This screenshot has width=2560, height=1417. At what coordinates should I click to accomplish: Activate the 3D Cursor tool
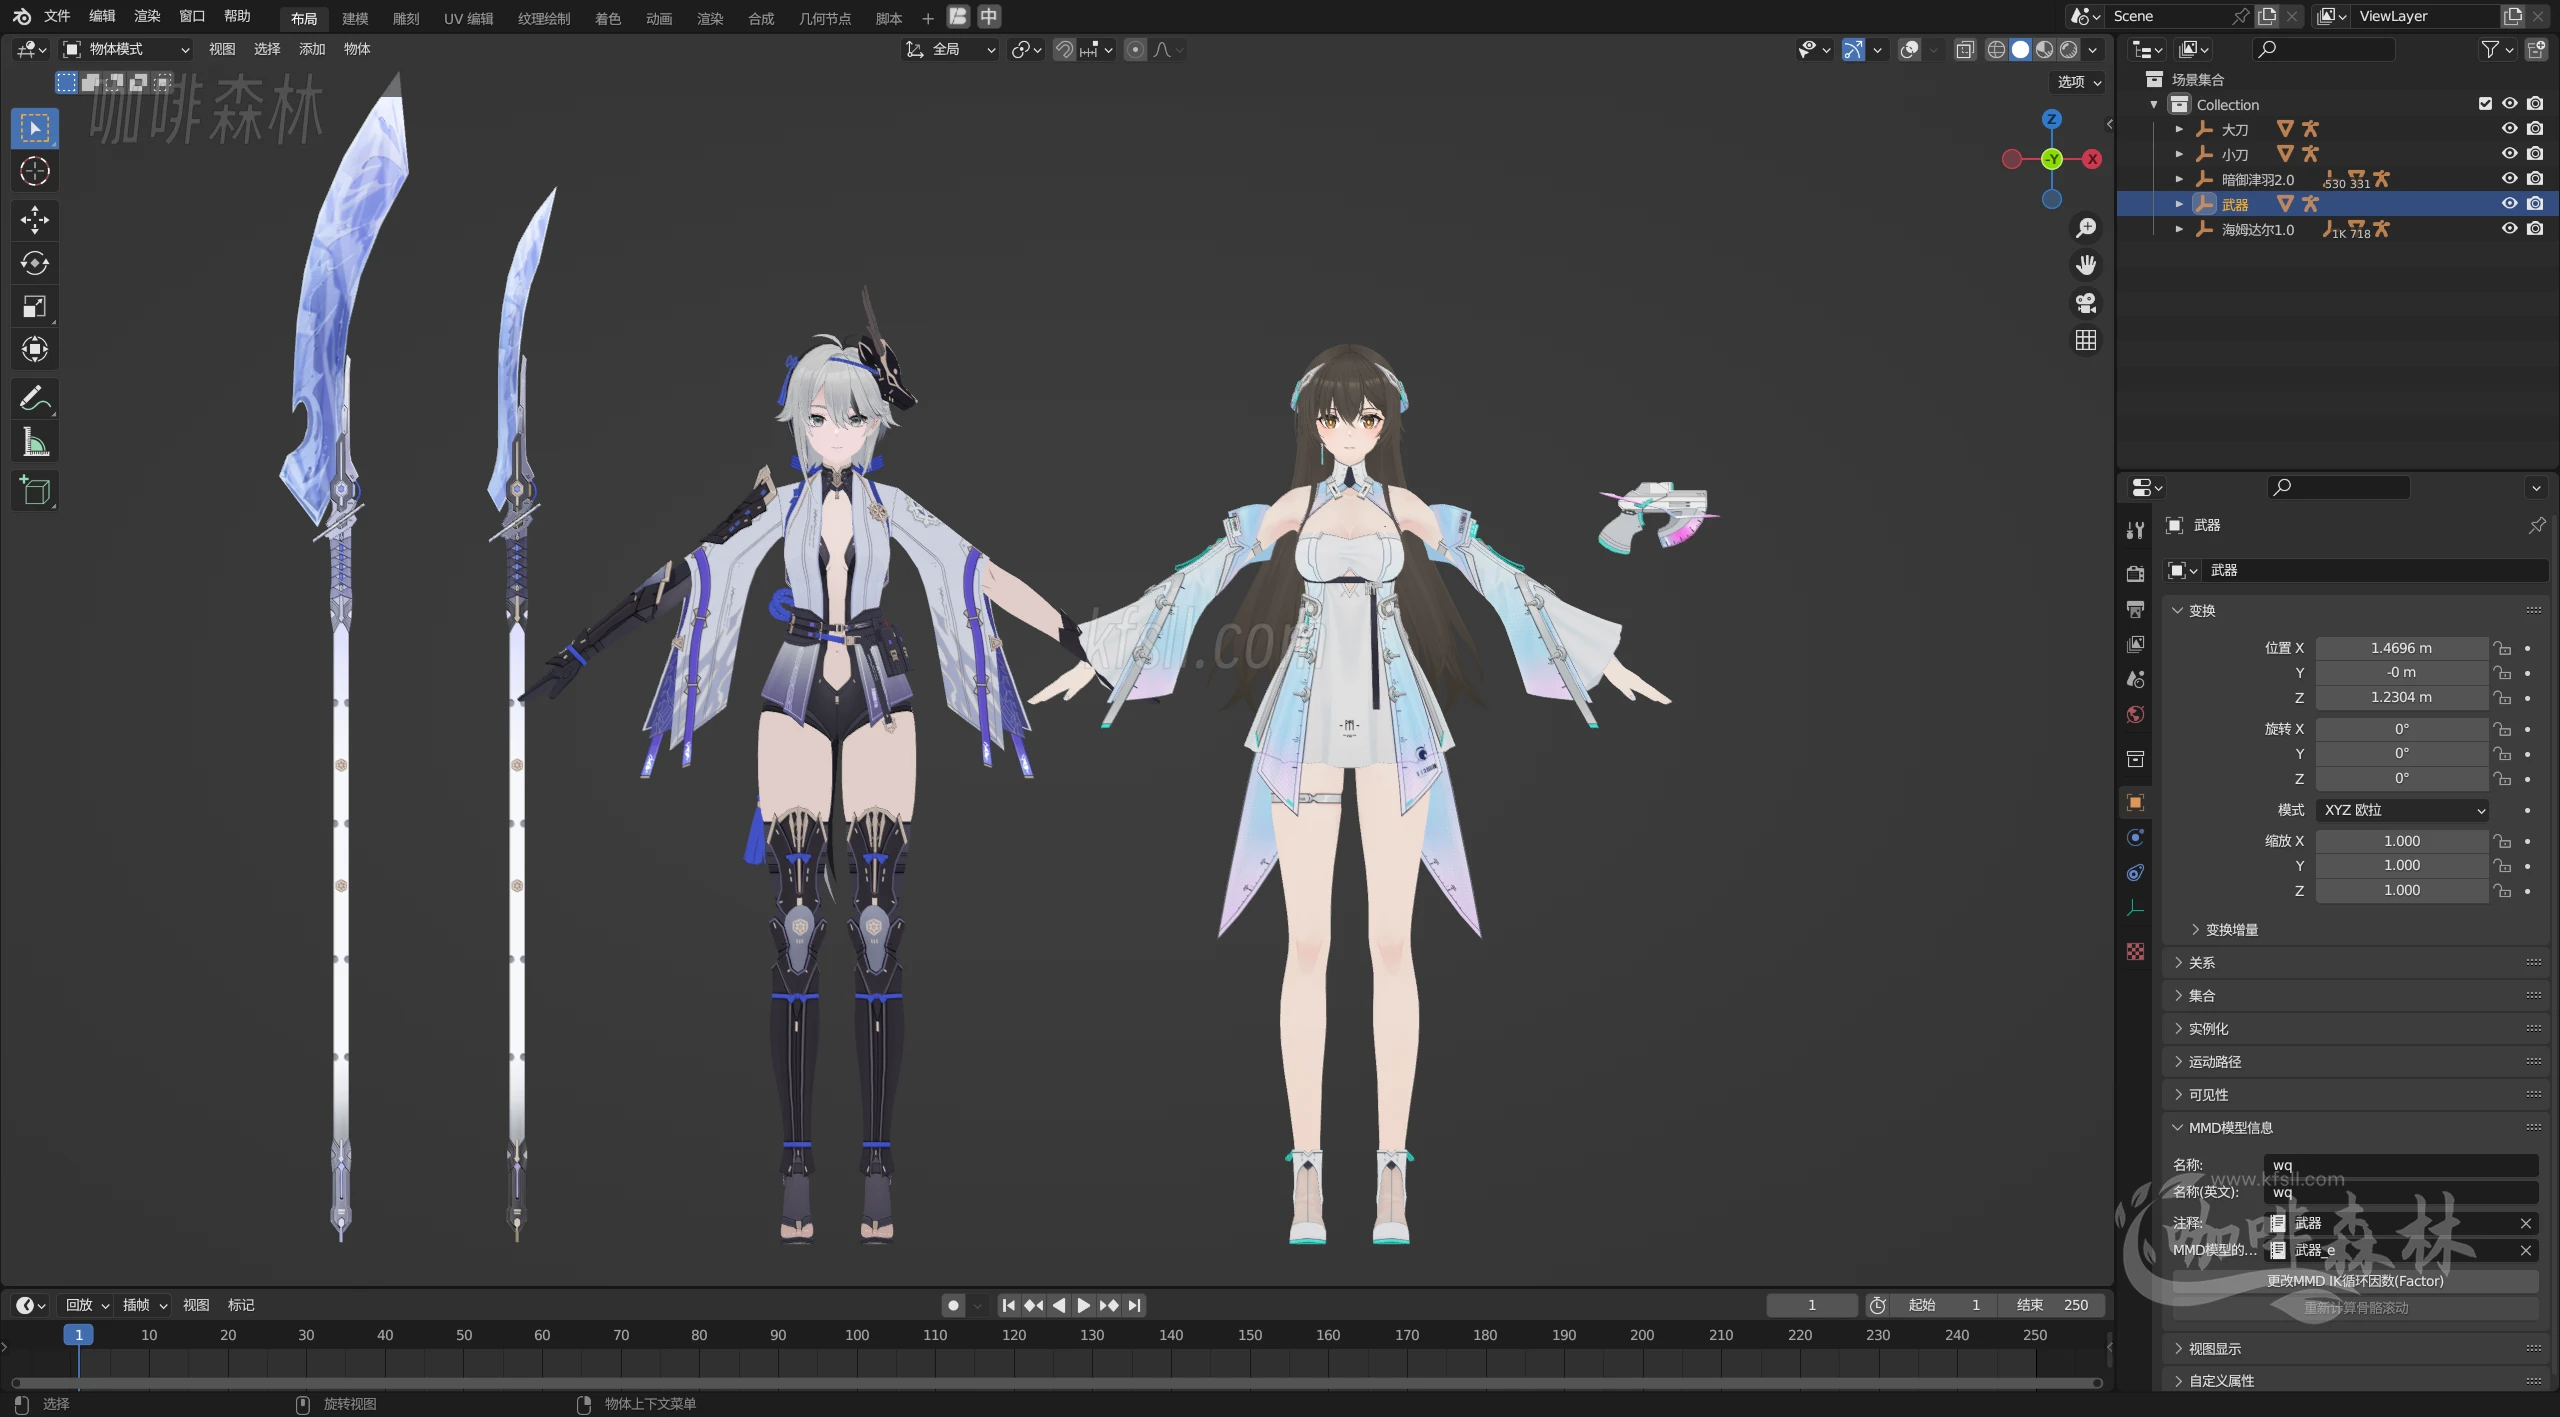coord(35,172)
